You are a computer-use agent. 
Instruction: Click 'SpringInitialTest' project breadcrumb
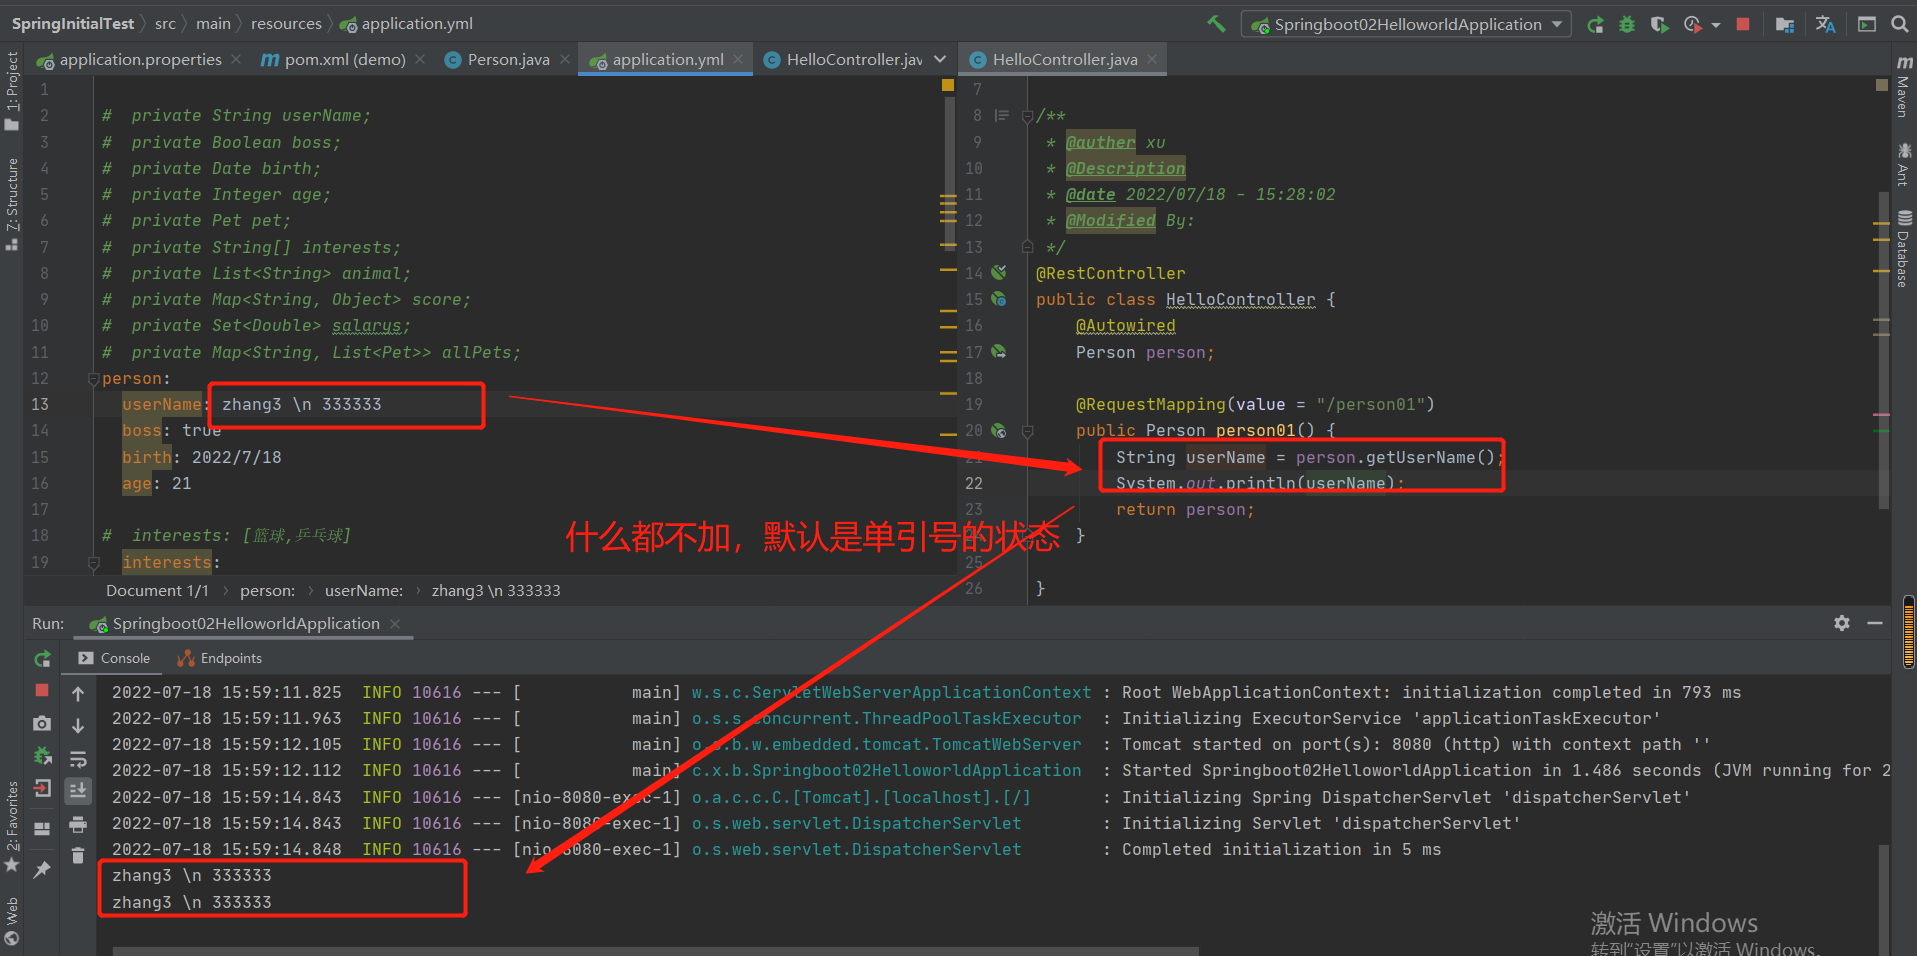[x=73, y=23]
